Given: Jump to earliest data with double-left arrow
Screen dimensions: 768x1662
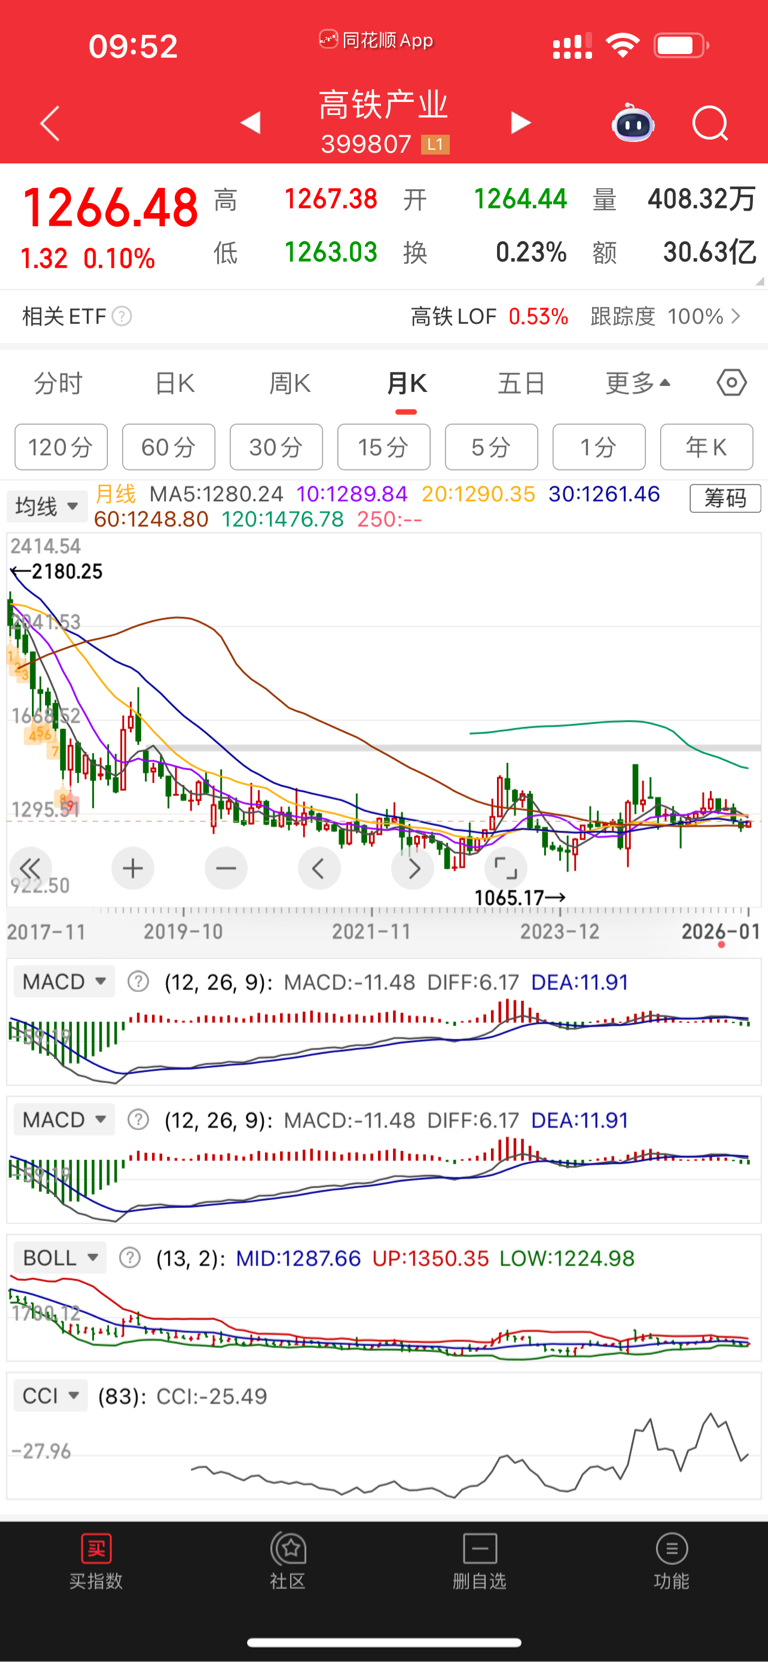Looking at the screenshot, I should (x=31, y=868).
